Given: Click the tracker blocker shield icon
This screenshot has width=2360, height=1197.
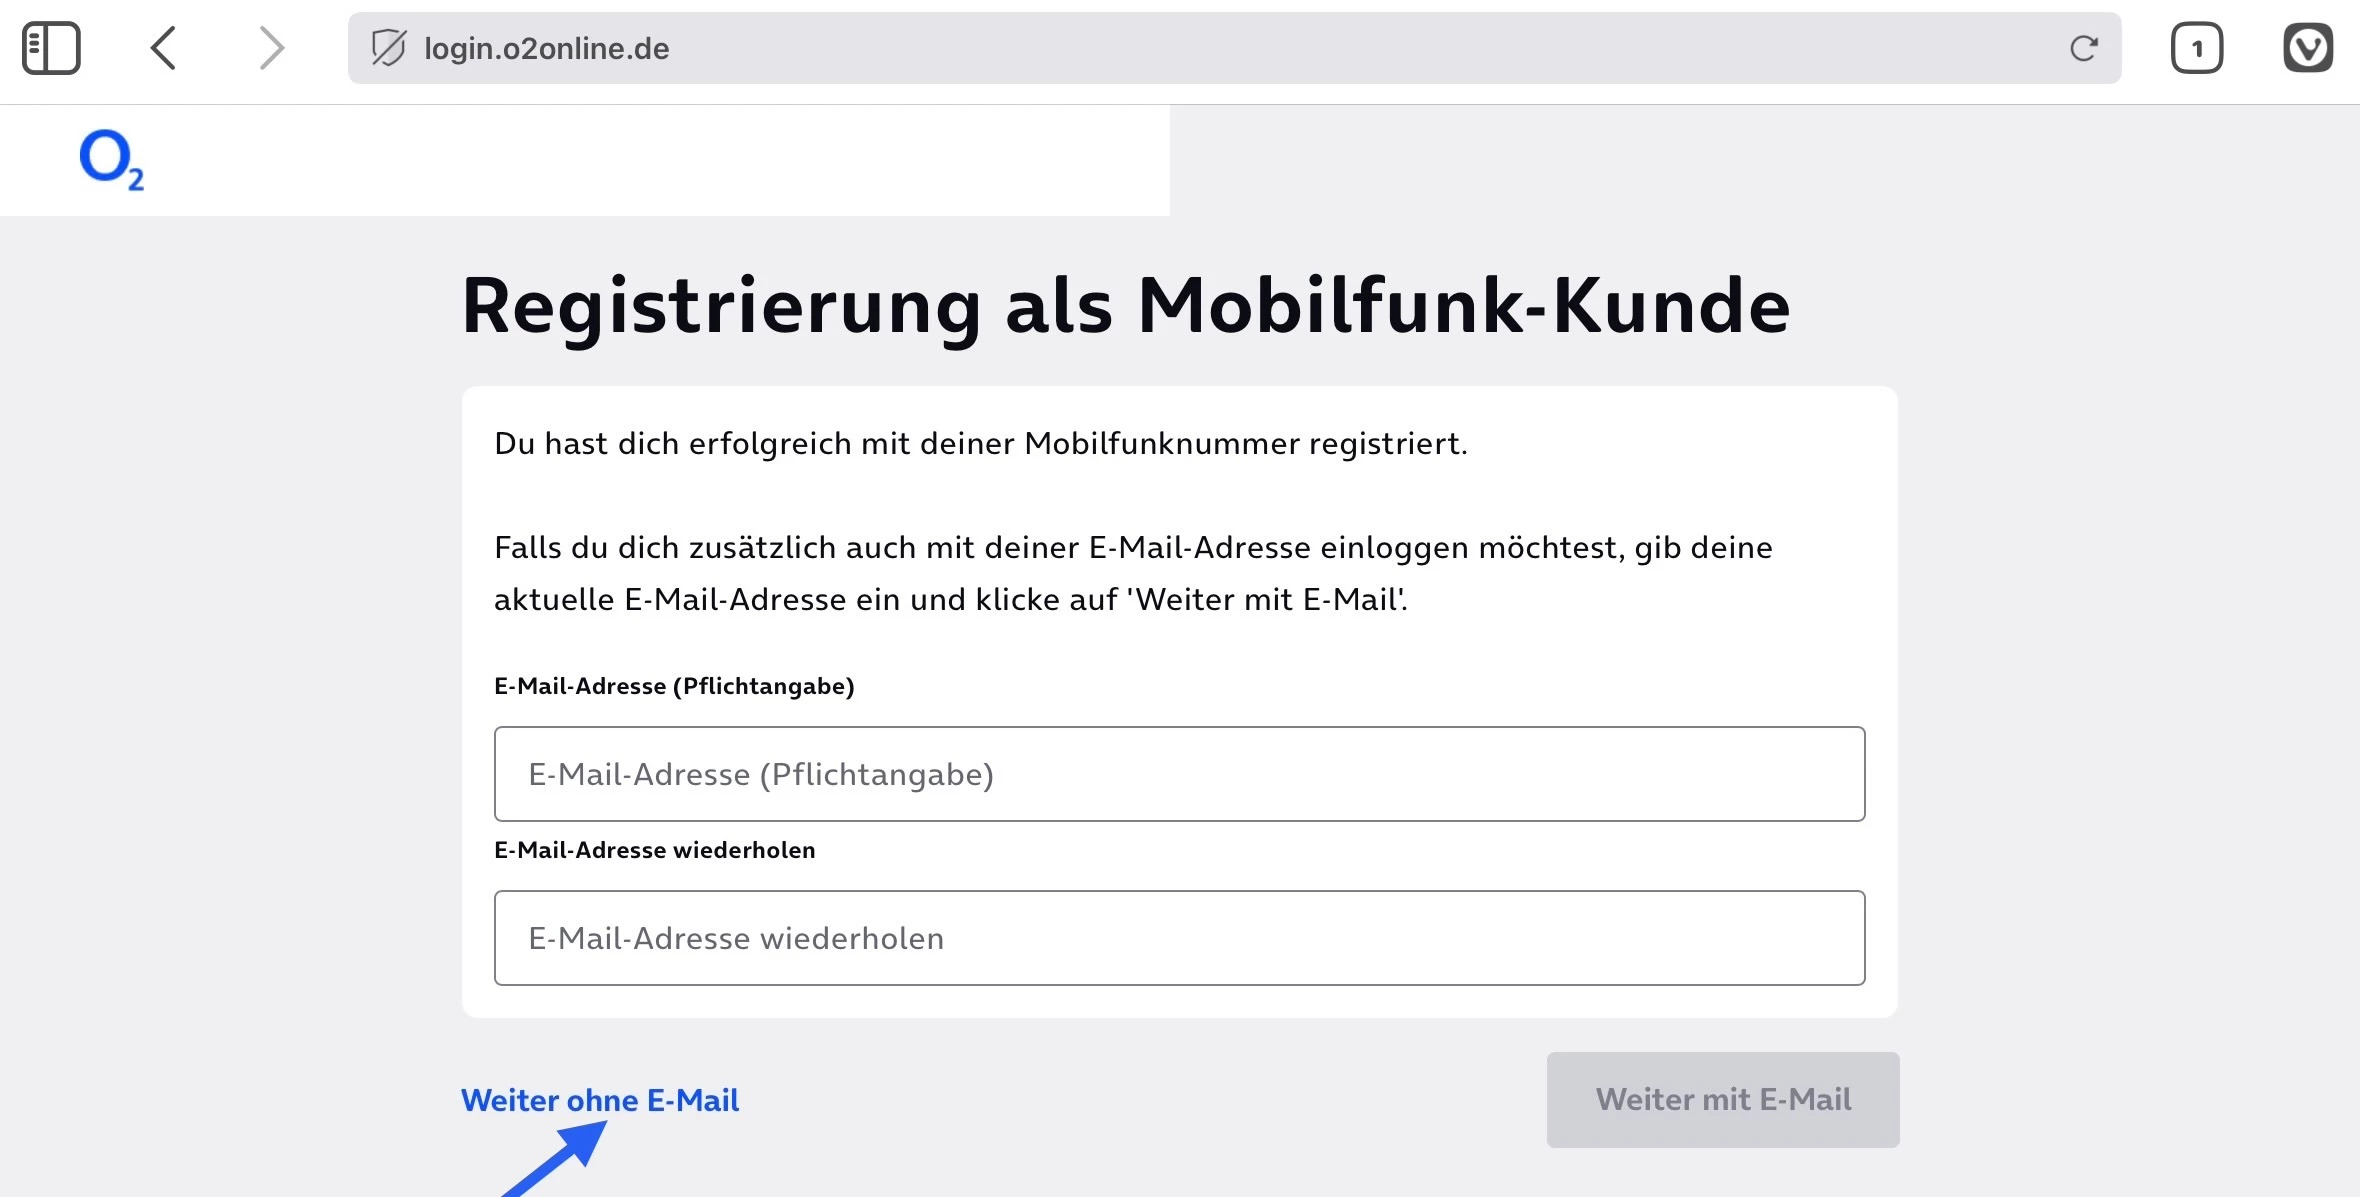Looking at the screenshot, I should point(388,48).
